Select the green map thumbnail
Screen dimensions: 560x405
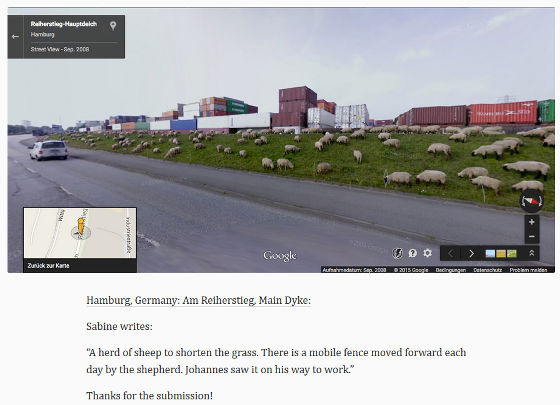pos(512,254)
